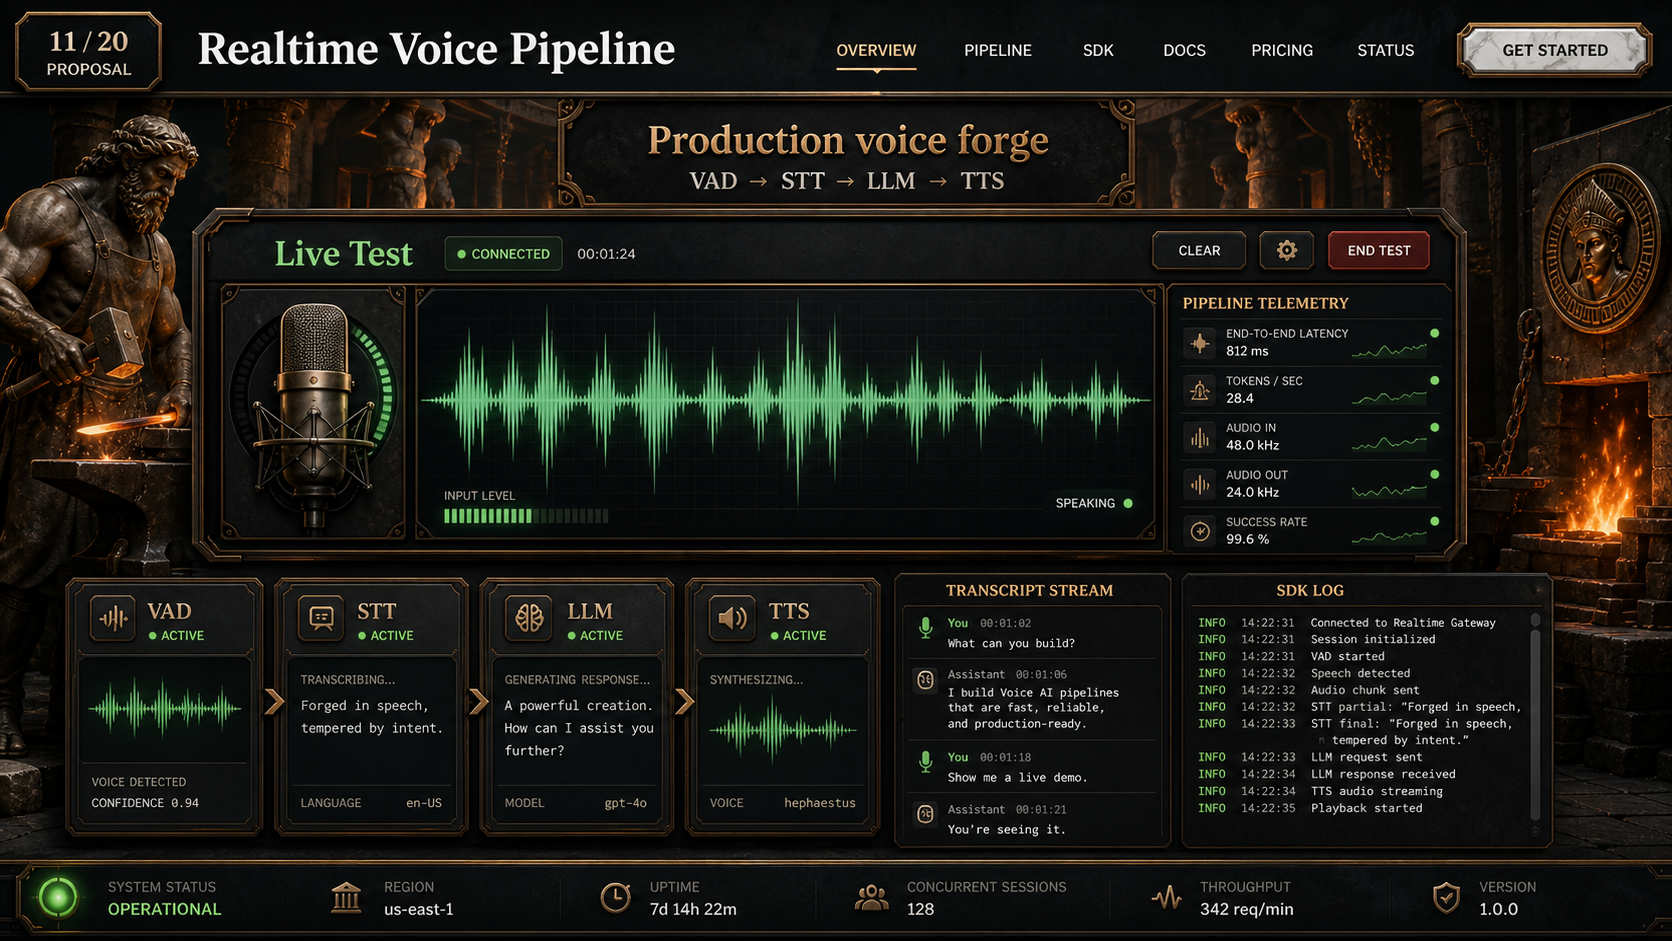This screenshot has height=941, width=1672.
Task: Open the Pricing tab
Action: [x=1282, y=50]
